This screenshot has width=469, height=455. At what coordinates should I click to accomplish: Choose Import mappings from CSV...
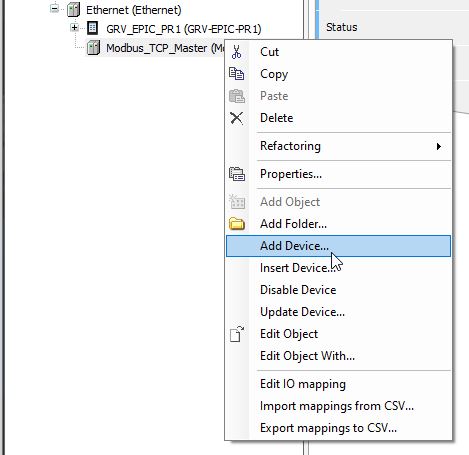coord(338,406)
